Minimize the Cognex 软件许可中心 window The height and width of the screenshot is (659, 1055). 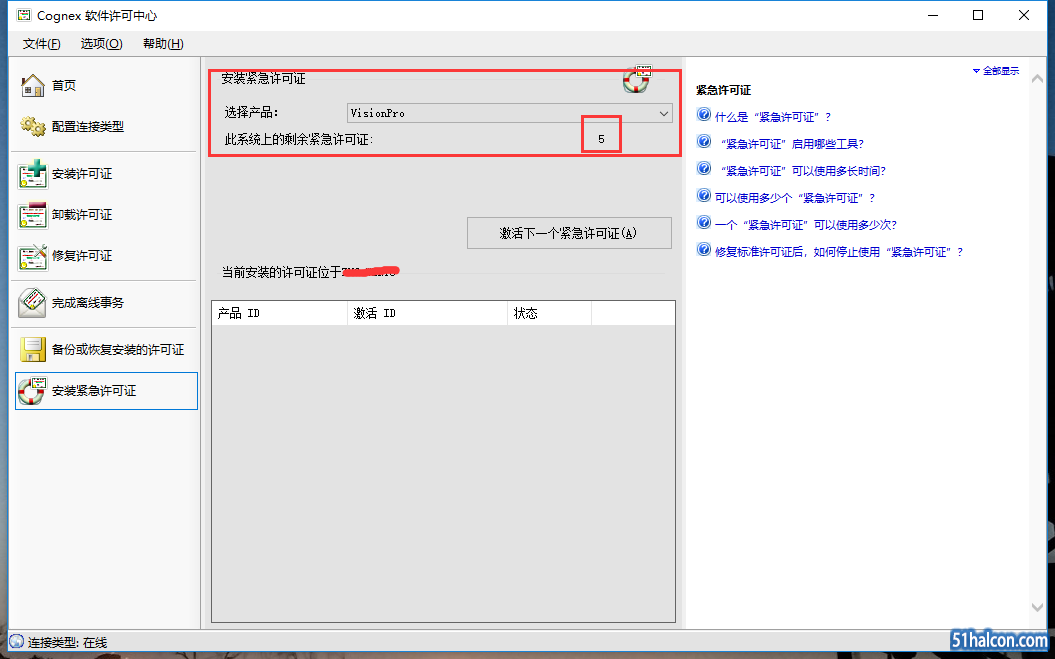pos(933,15)
